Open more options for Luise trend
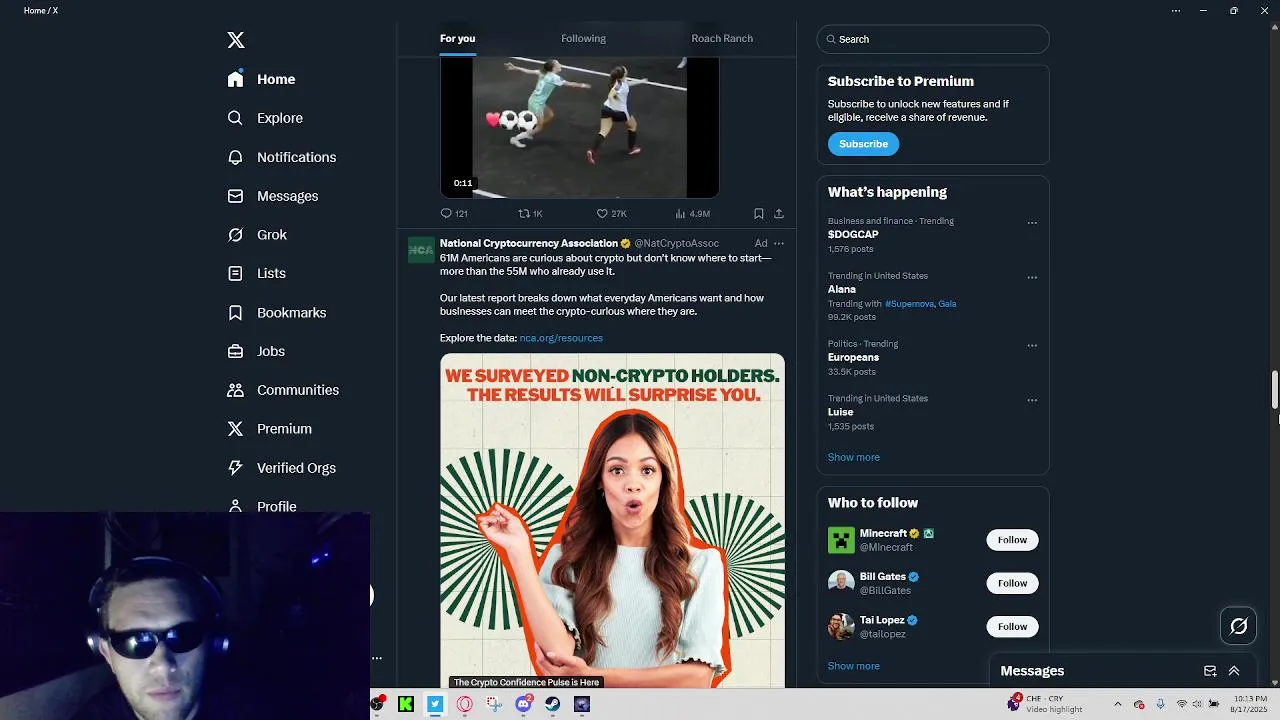 (1032, 400)
